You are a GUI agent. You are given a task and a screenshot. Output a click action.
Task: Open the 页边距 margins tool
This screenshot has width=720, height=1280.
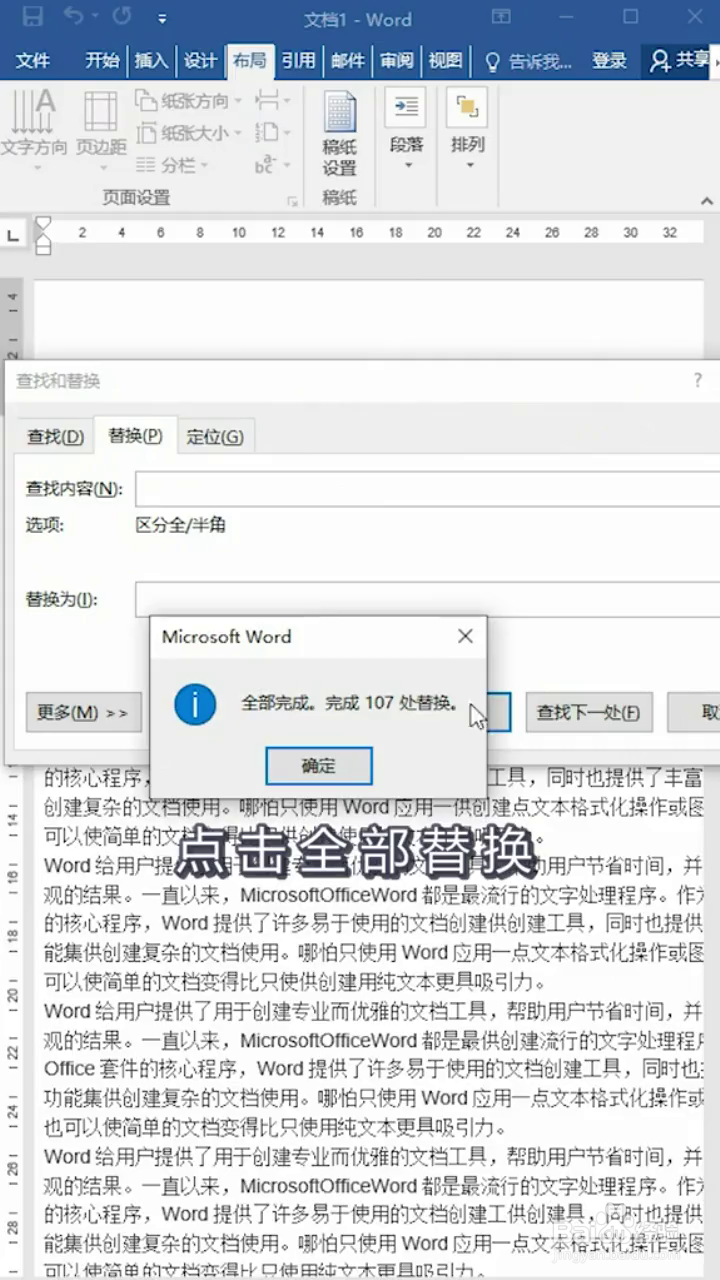tap(101, 130)
